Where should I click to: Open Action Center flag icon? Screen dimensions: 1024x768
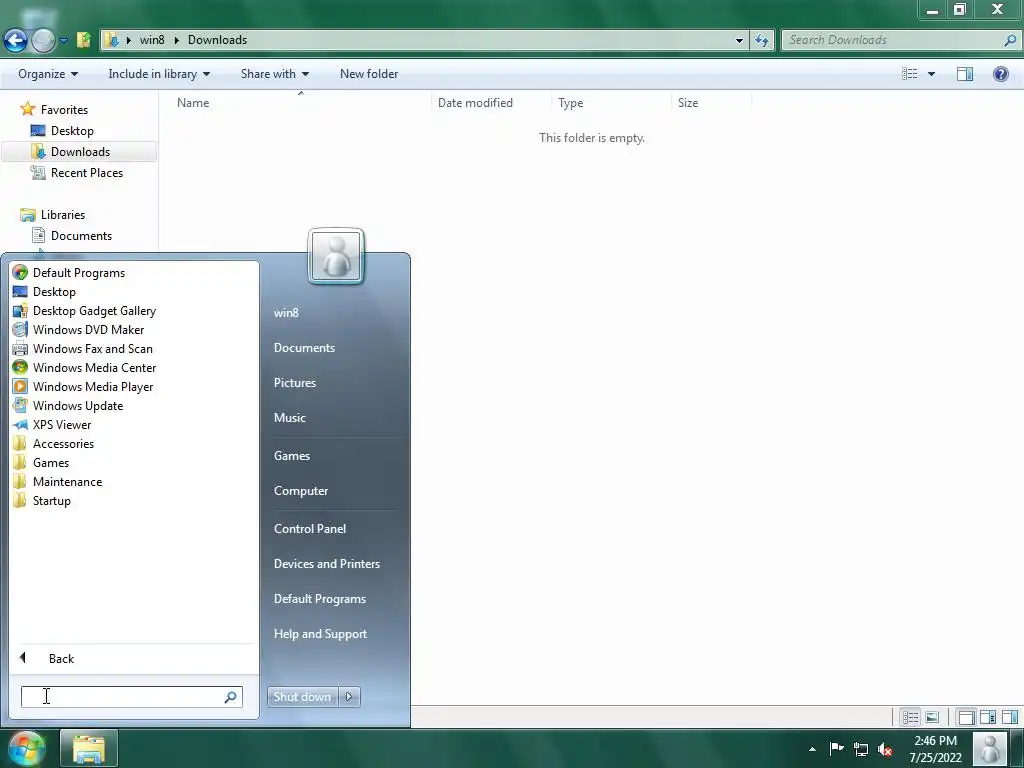836,749
